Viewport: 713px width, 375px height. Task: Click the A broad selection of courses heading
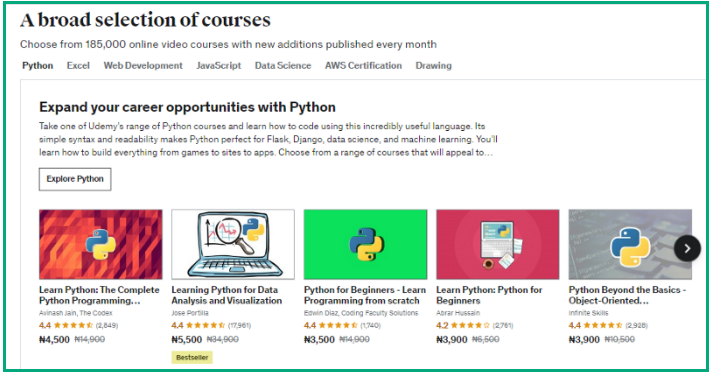(145, 20)
